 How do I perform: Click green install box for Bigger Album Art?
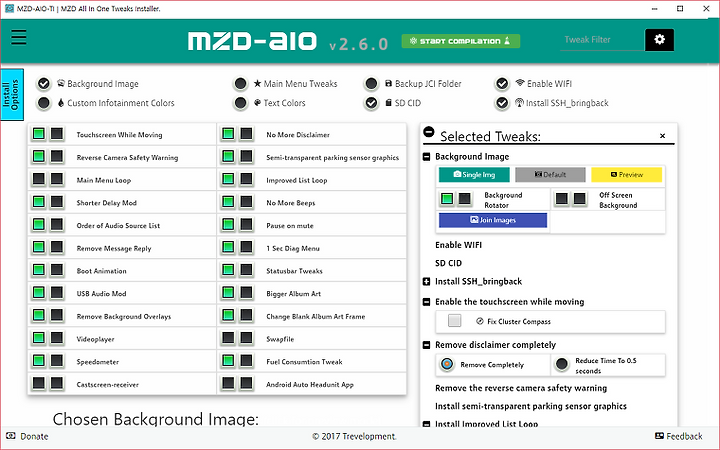[x=228, y=292]
